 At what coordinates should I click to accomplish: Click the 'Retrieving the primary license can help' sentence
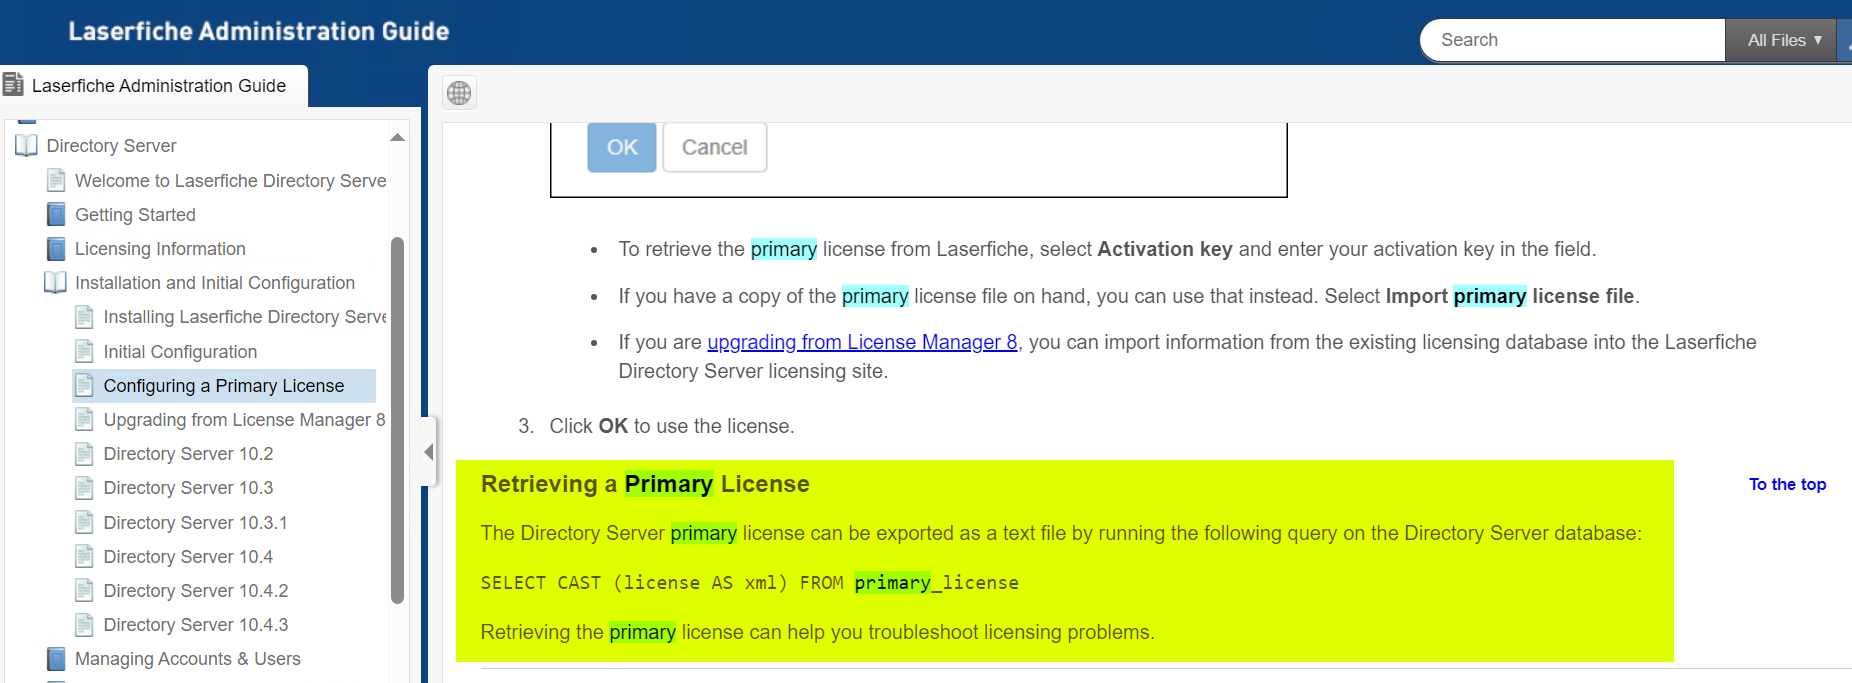pyautogui.click(x=818, y=632)
